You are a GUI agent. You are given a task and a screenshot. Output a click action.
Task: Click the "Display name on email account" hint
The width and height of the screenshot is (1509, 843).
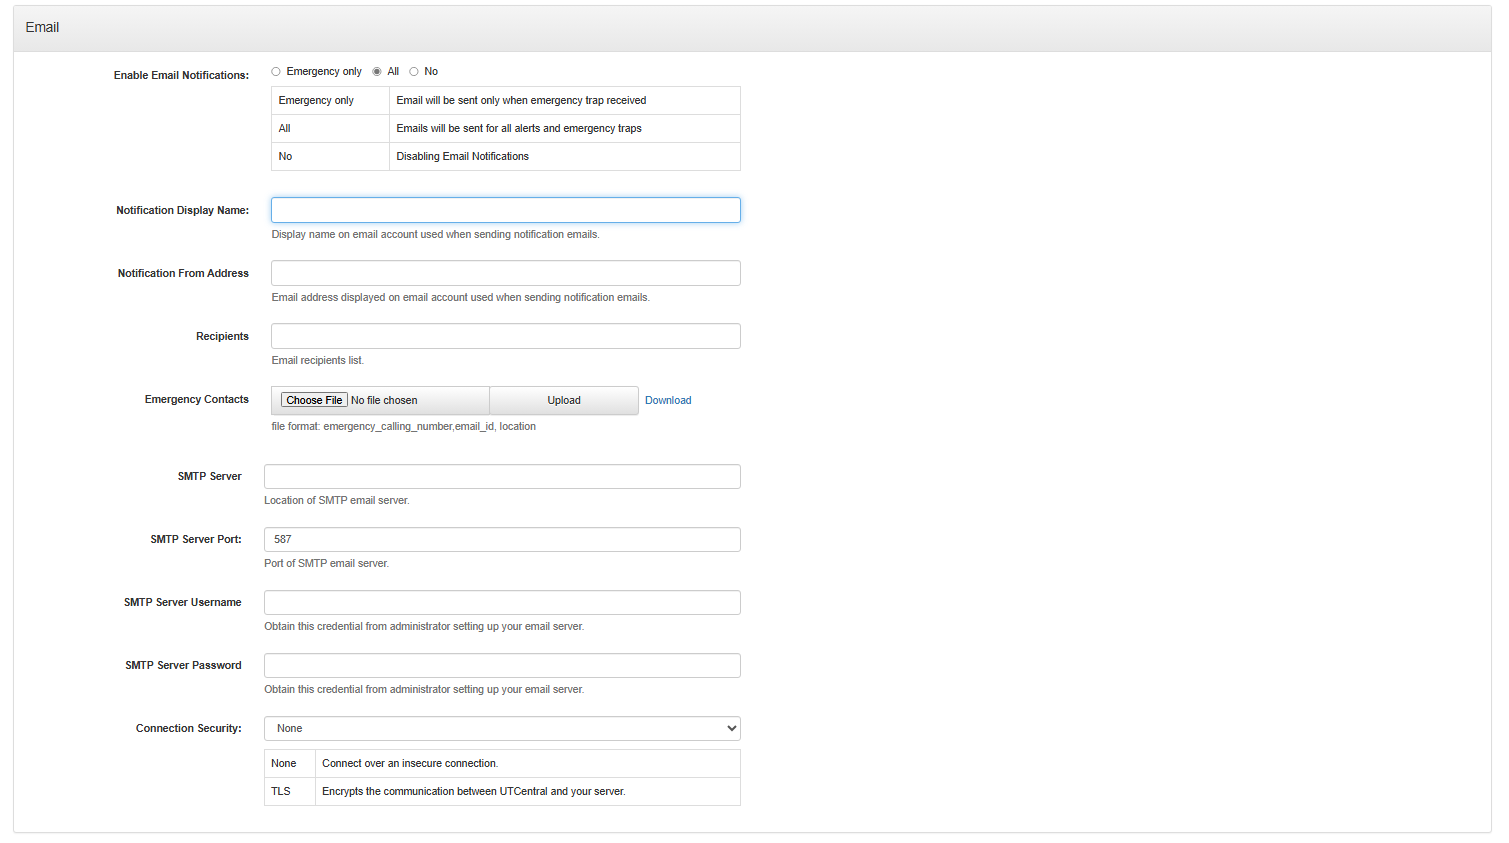click(435, 235)
